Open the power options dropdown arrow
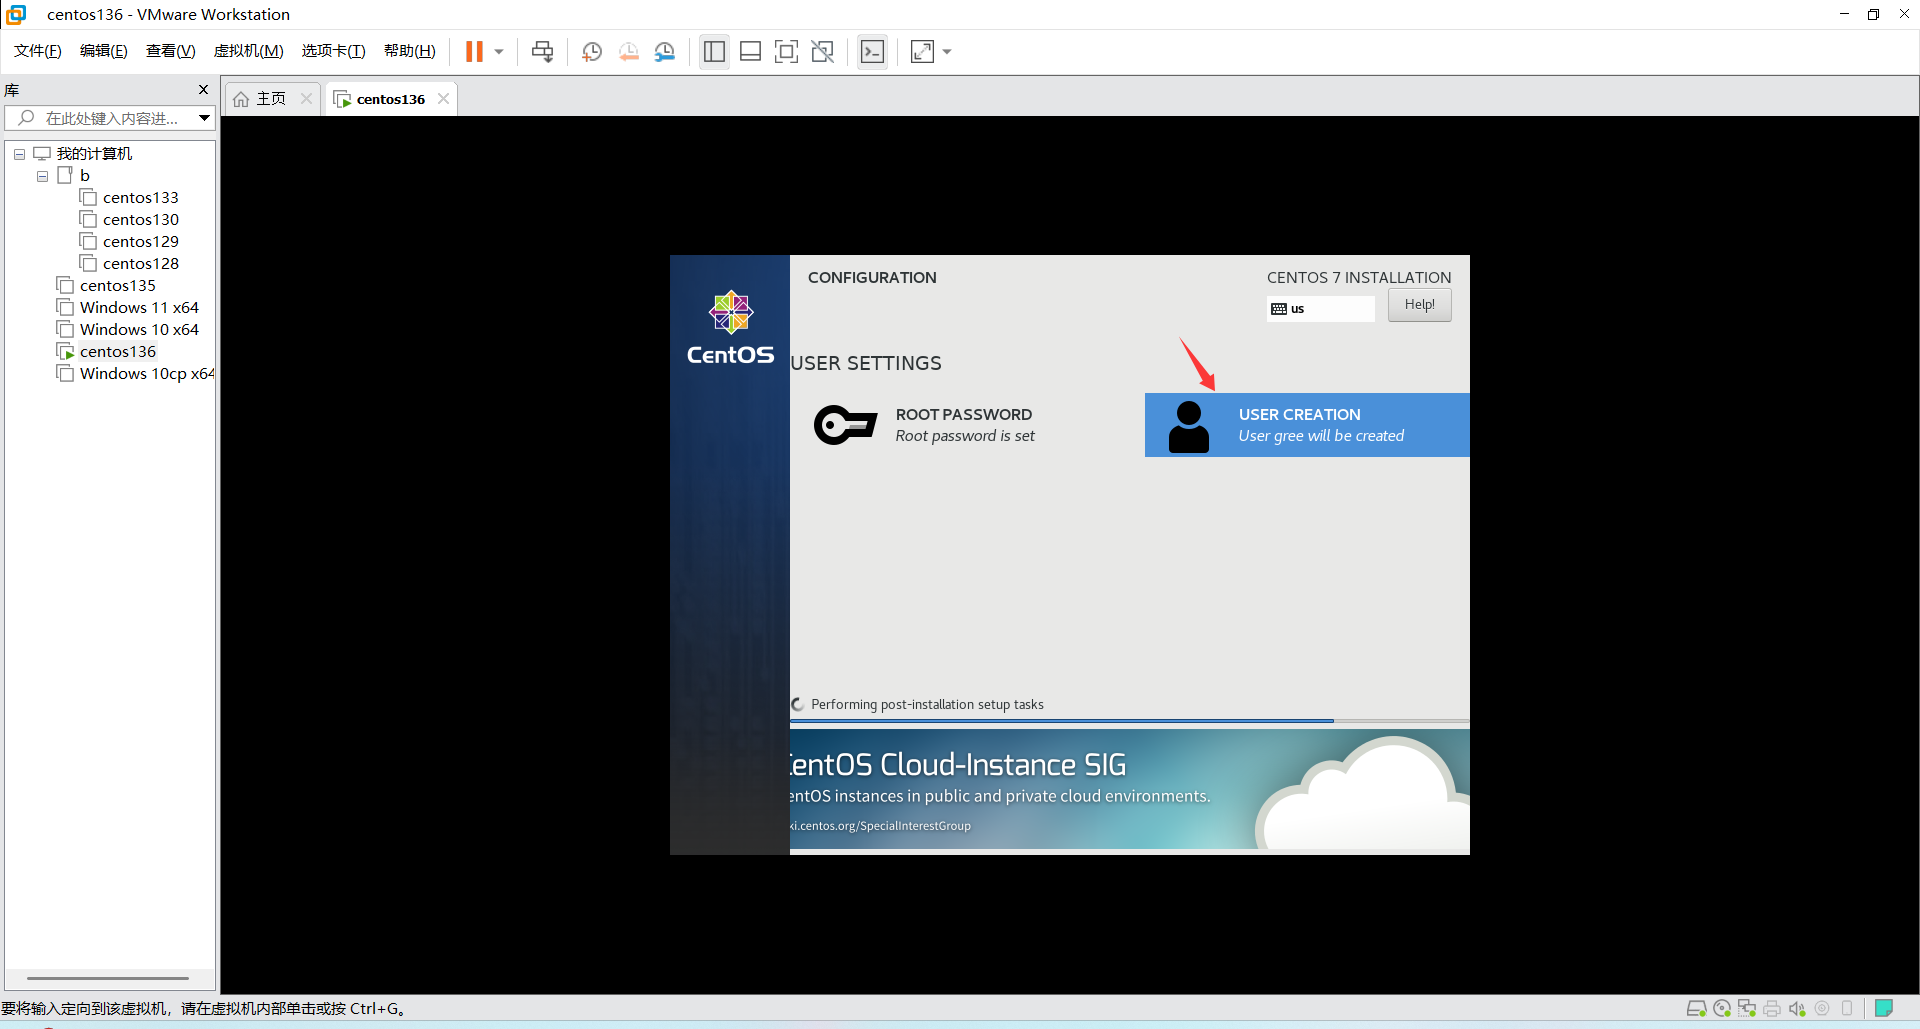This screenshot has height=1029, width=1920. tap(498, 52)
